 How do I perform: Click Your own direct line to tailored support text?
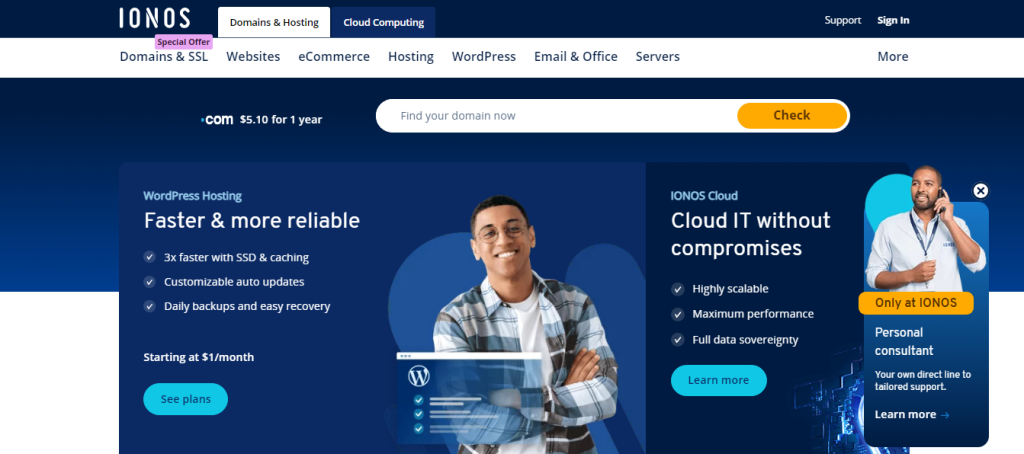point(923,381)
